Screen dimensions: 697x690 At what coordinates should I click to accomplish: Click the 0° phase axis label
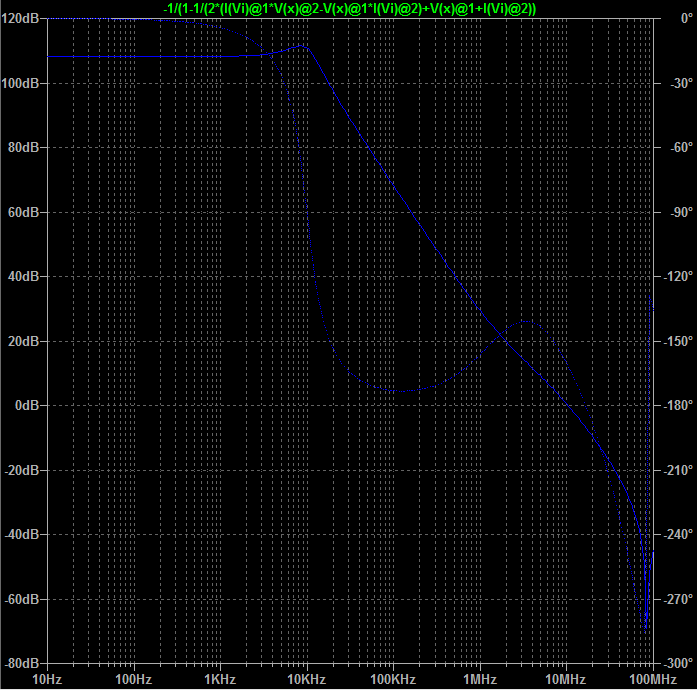(686, 19)
